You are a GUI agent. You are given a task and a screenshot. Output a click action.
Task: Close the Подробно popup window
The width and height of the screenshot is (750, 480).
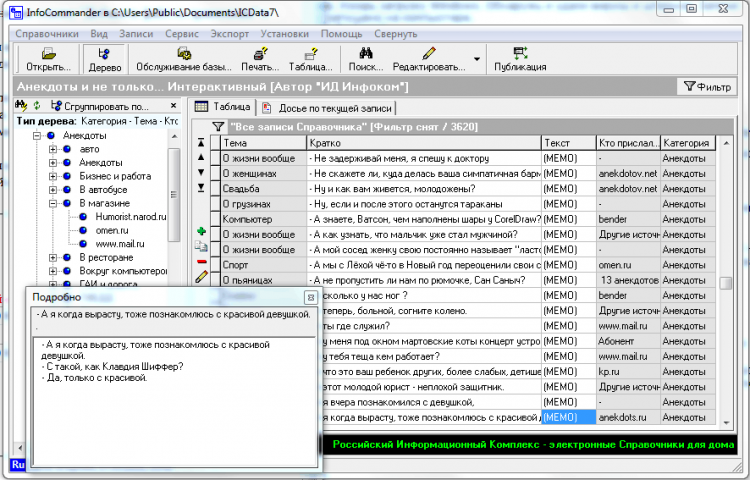310,297
